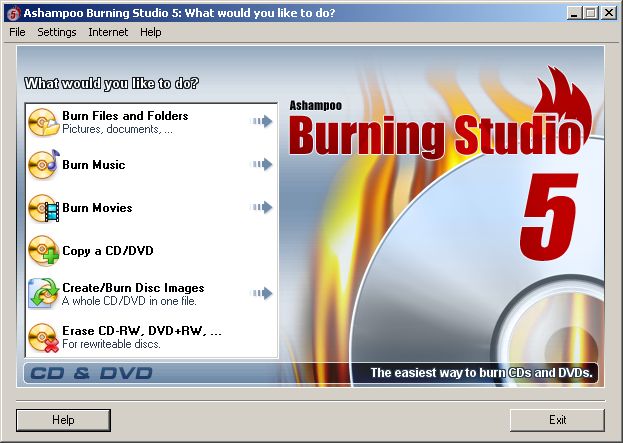Expand the Create/Burn Disc Images arrow
Image resolution: width=623 pixels, height=443 pixels.
tap(261, 293)
